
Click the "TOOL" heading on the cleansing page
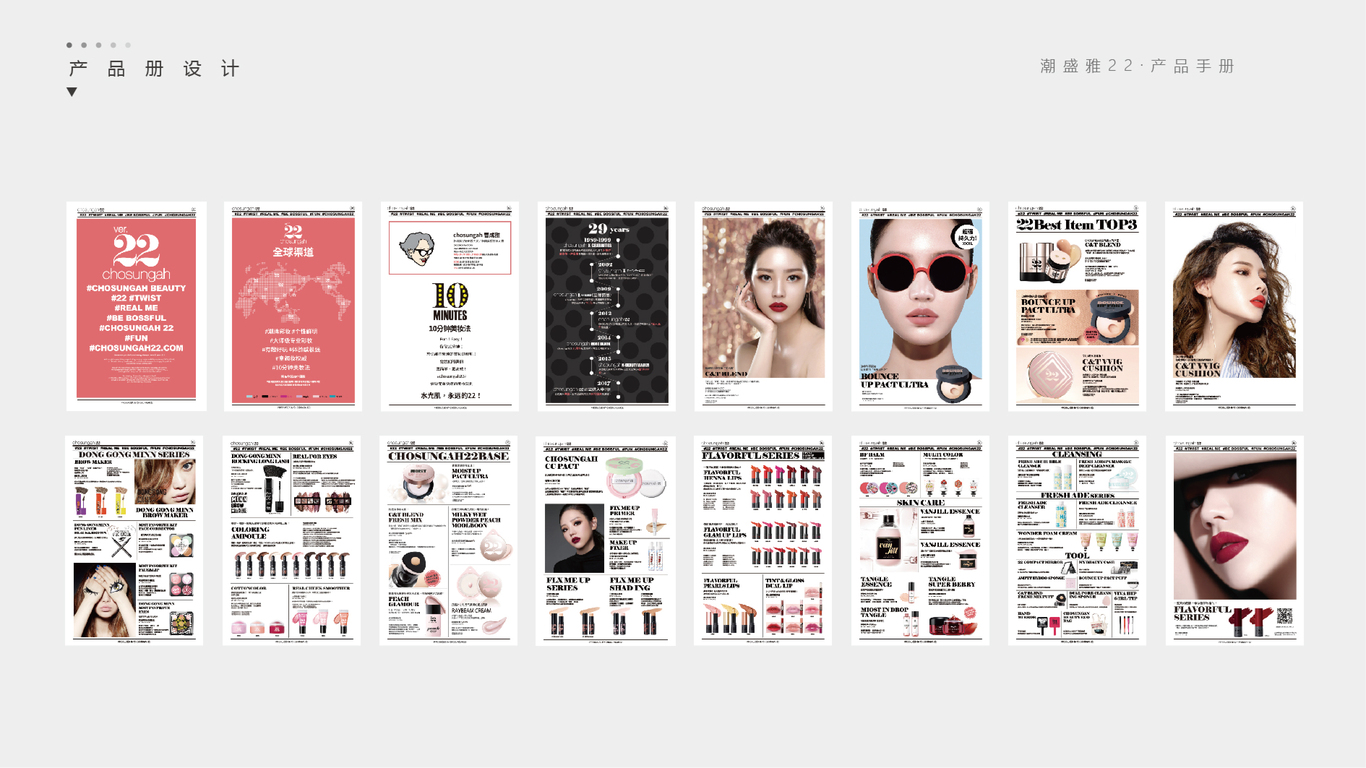point(1077,555)
